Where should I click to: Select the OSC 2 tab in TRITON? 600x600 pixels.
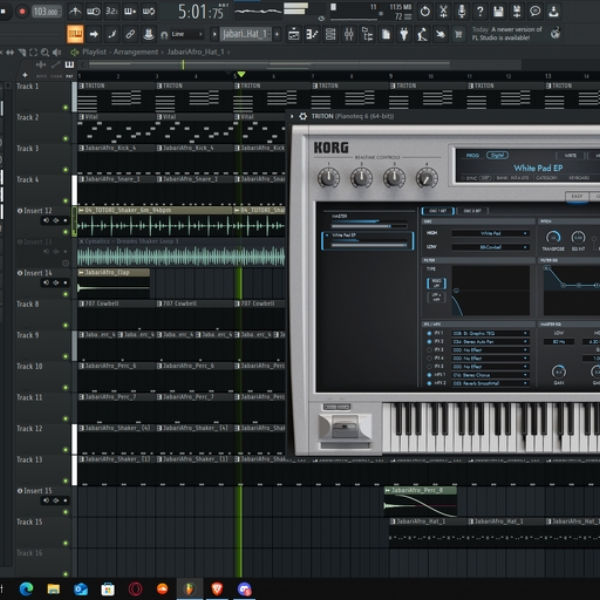[x=473, y=211]
